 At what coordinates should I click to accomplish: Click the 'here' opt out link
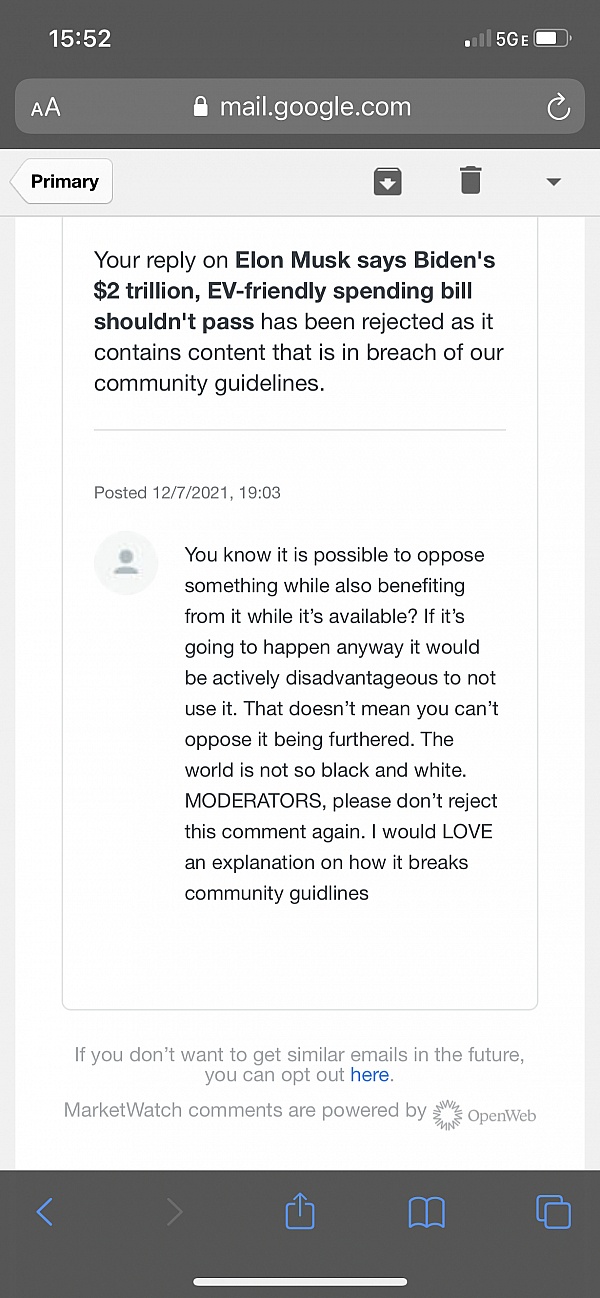click(x=369, y=1075)
